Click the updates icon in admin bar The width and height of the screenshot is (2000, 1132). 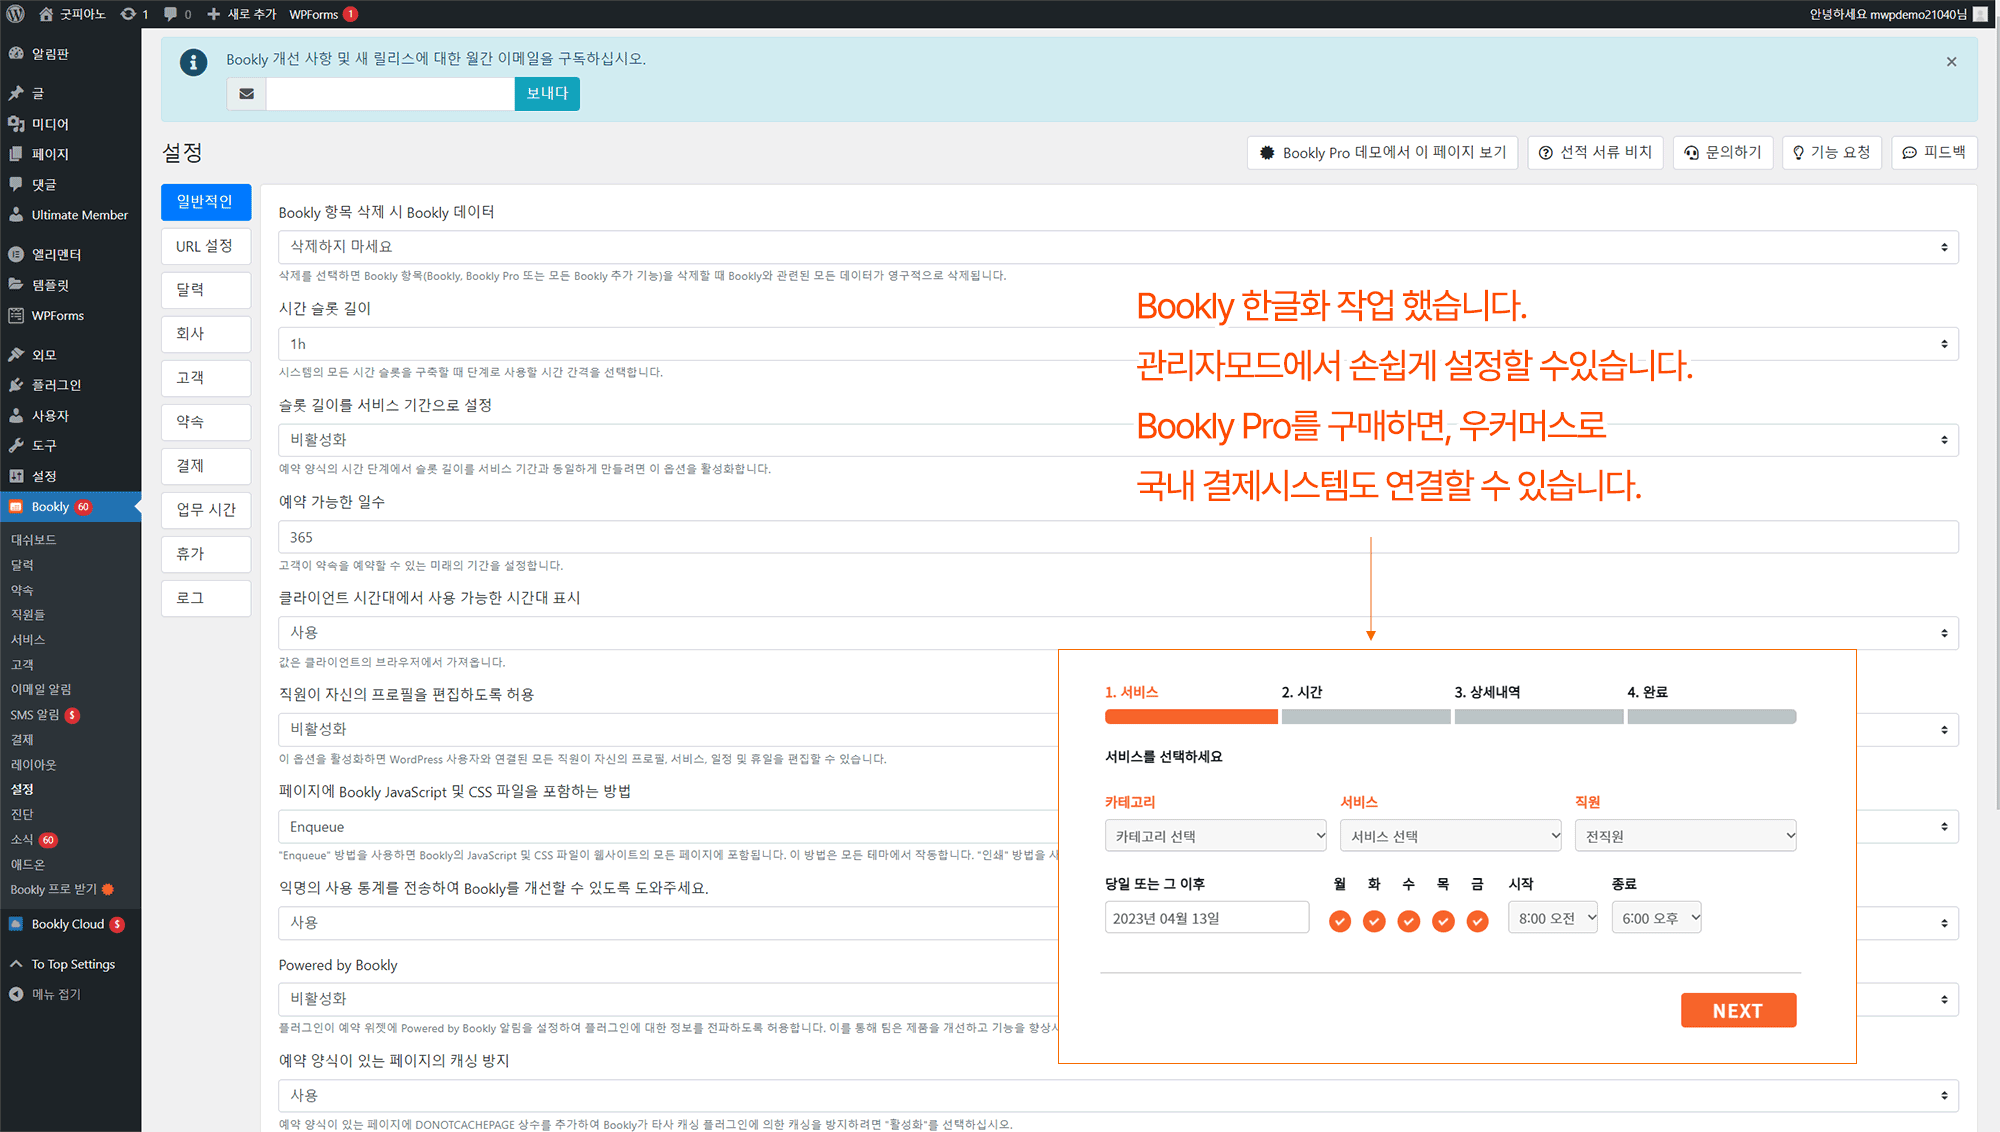(128, 14)
